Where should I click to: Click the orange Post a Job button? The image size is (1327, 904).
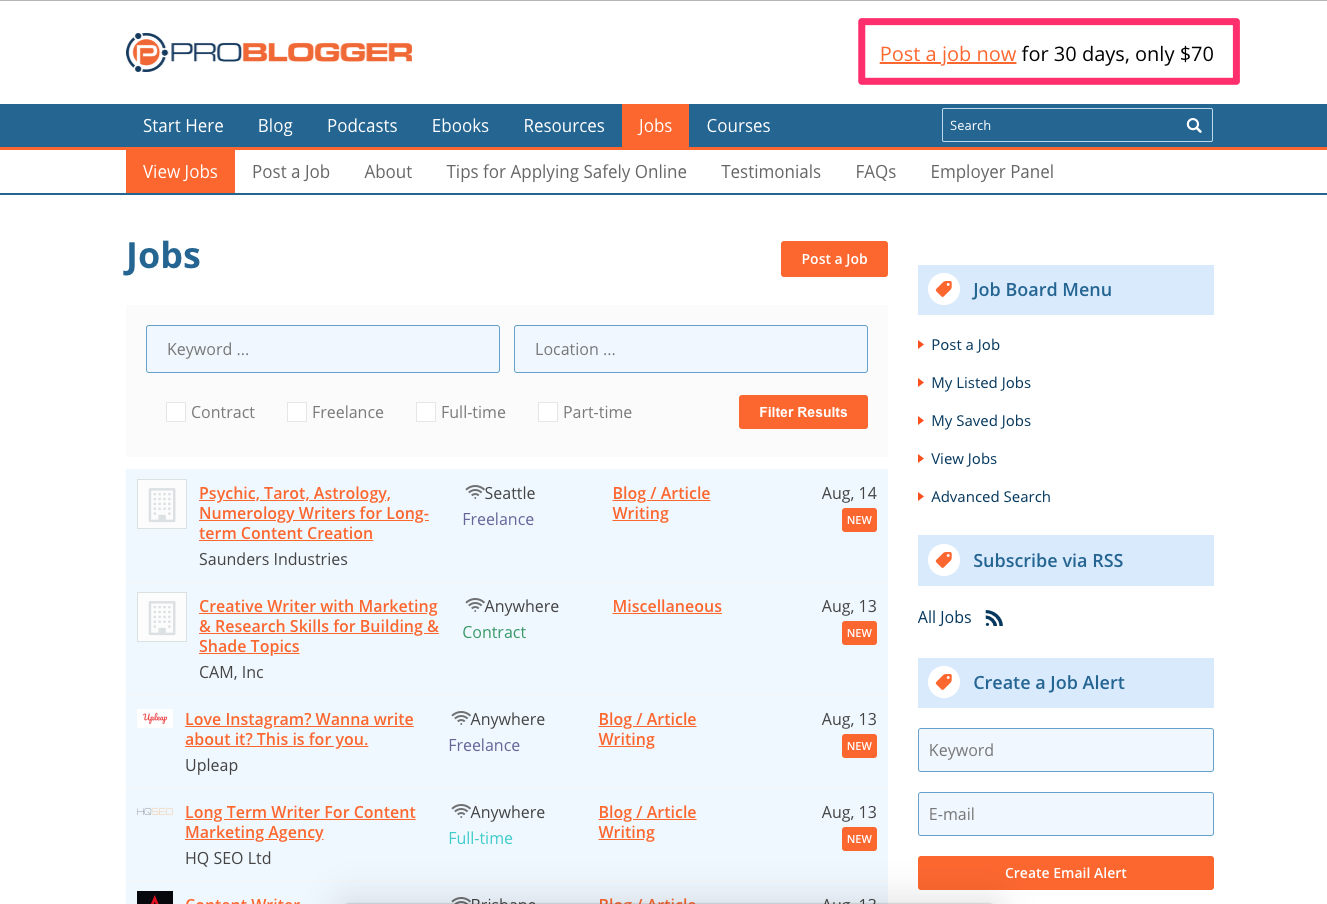[x=834, y=259]
